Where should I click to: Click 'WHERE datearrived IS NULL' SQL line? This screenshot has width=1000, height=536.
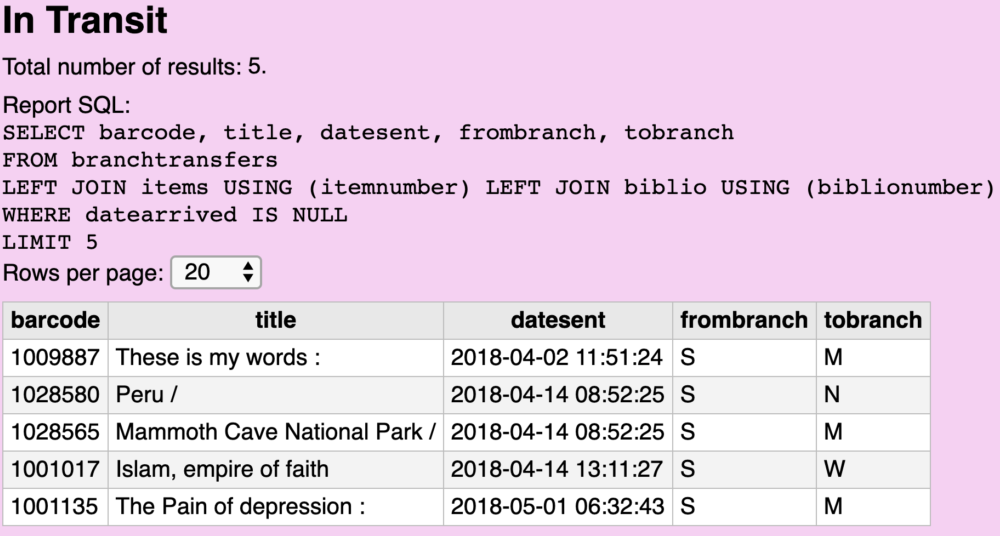[x=175, y=214]
